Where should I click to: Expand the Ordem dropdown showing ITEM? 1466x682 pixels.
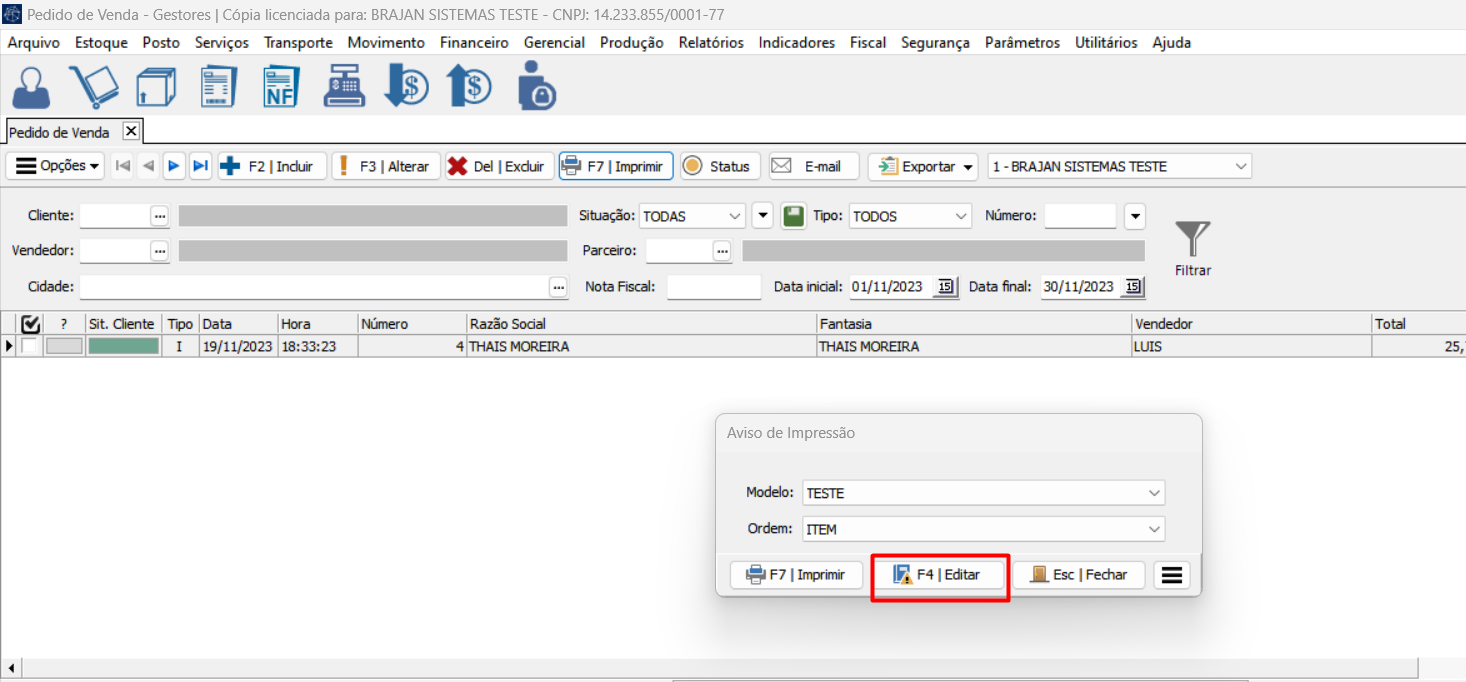(1154, 529)
